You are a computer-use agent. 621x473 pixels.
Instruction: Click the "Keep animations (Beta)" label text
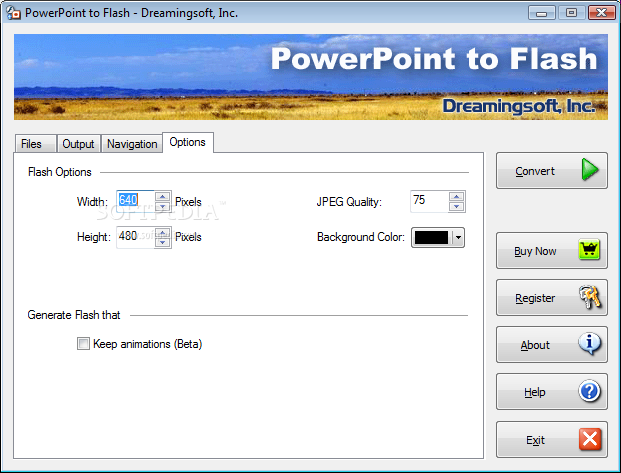[147, 344]
